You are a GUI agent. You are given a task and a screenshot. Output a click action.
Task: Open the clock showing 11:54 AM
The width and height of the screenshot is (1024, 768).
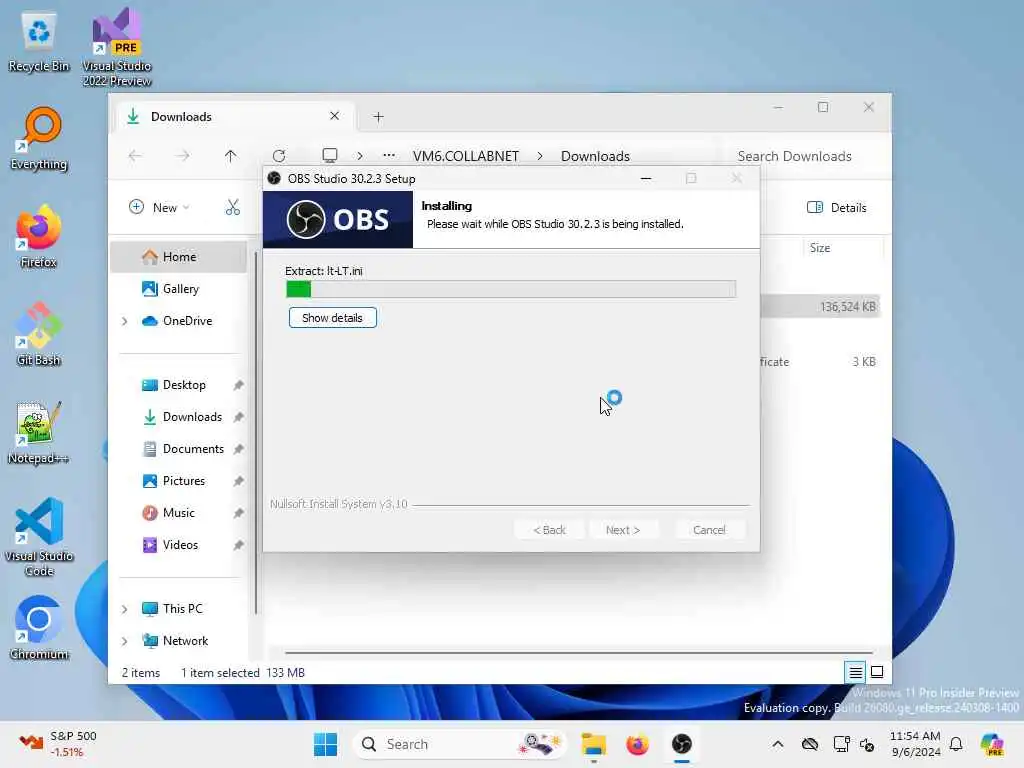click(x=915, y=744)
